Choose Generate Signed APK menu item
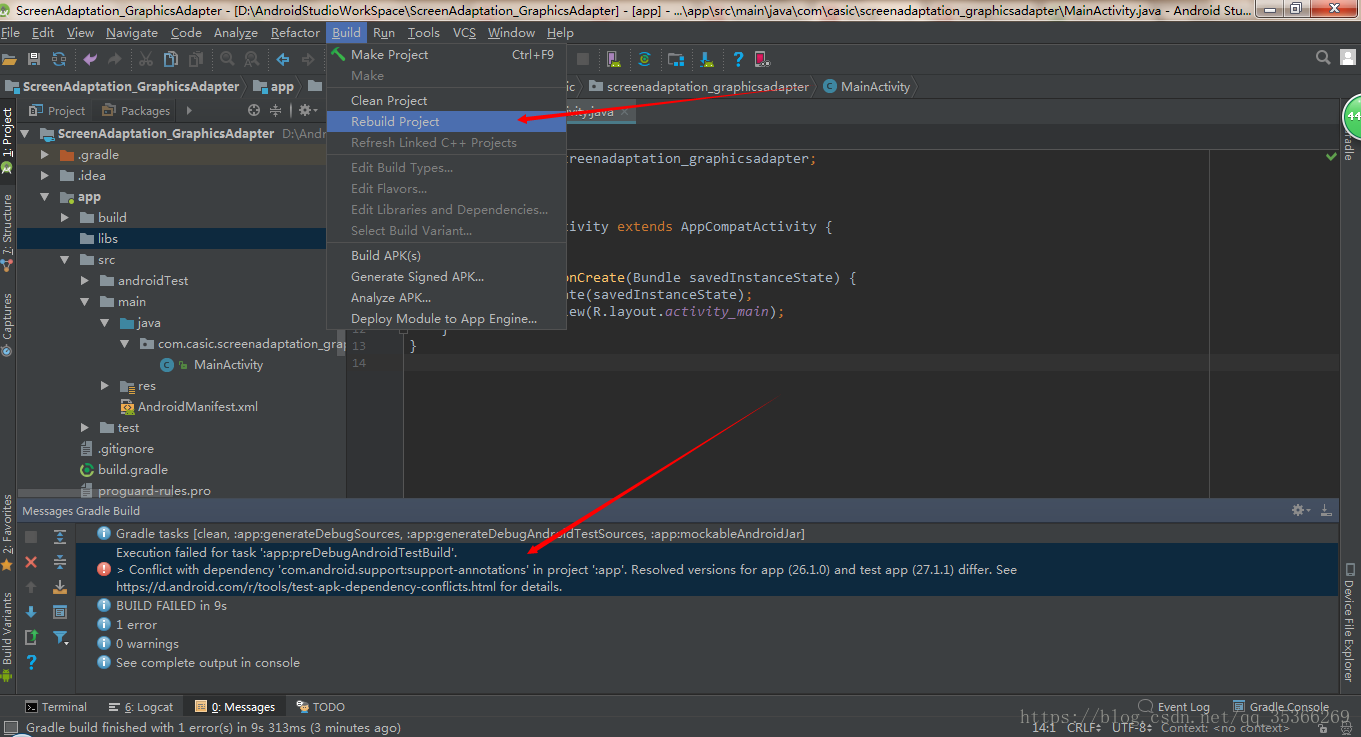Viewport: 1361px width, 737px height. [x=446, y=277]
